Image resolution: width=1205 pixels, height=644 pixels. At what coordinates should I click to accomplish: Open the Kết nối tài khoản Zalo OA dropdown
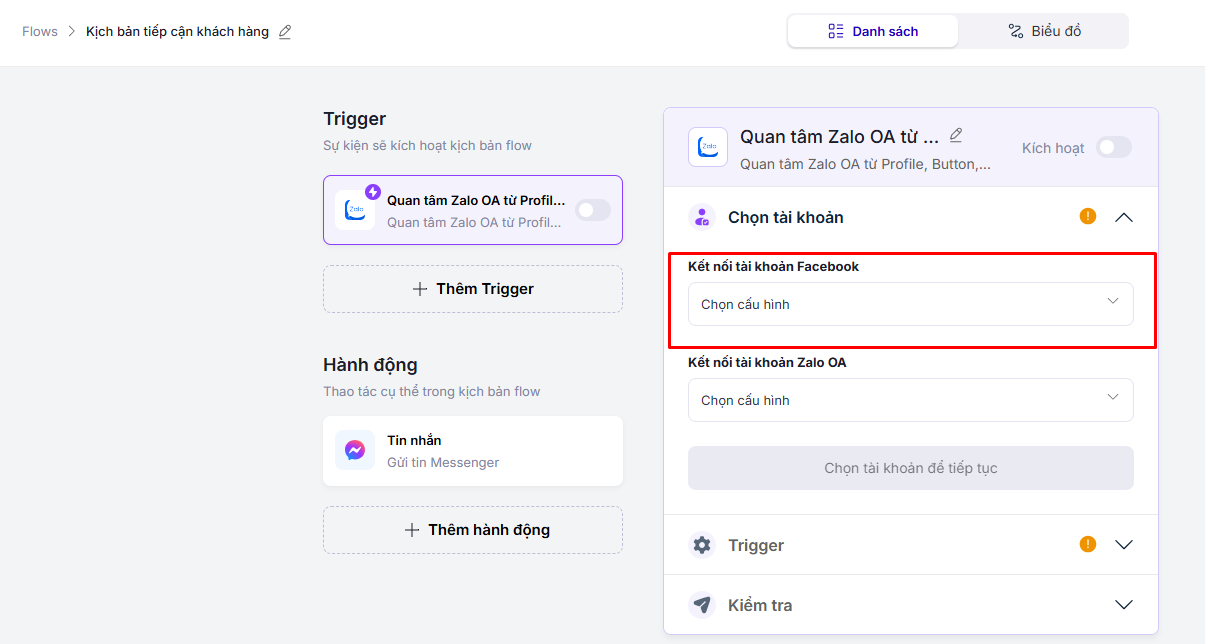tap(910, 400)
